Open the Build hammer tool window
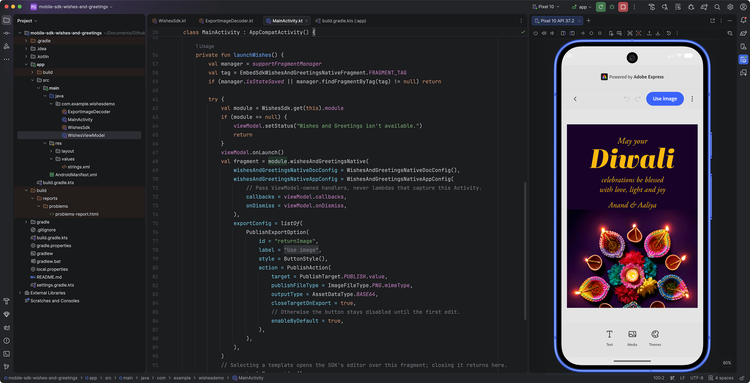The height and width of the screenshot is (383, 750). point(6,302)
